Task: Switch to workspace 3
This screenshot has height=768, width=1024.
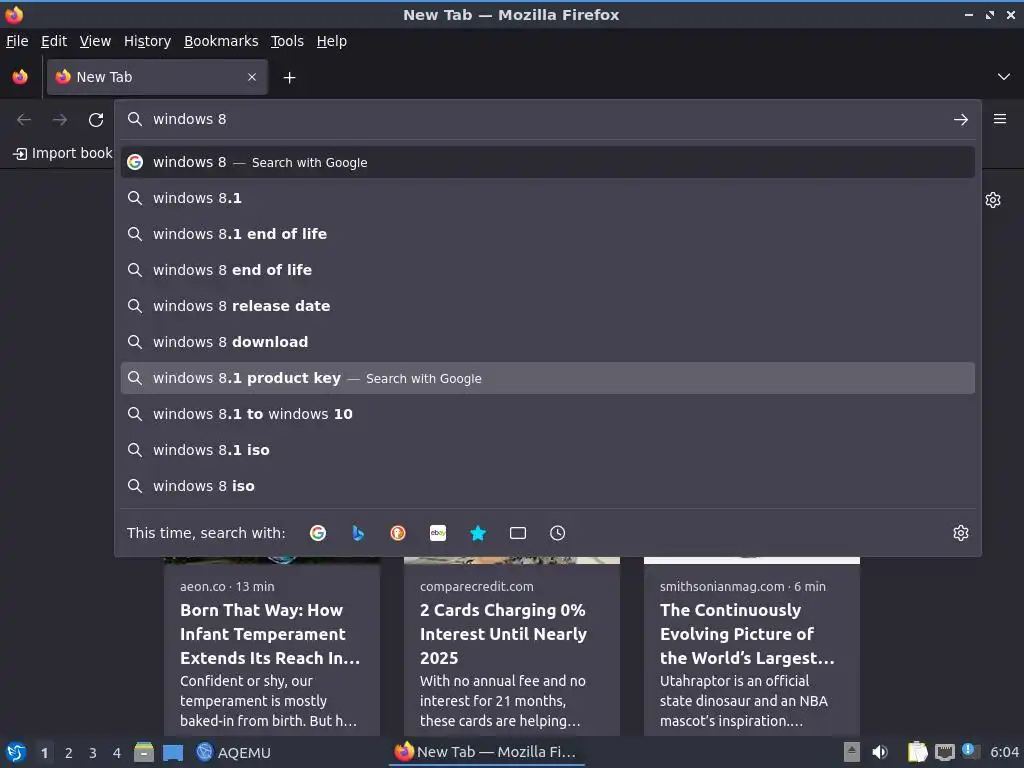Action: [x=93, y=753]
